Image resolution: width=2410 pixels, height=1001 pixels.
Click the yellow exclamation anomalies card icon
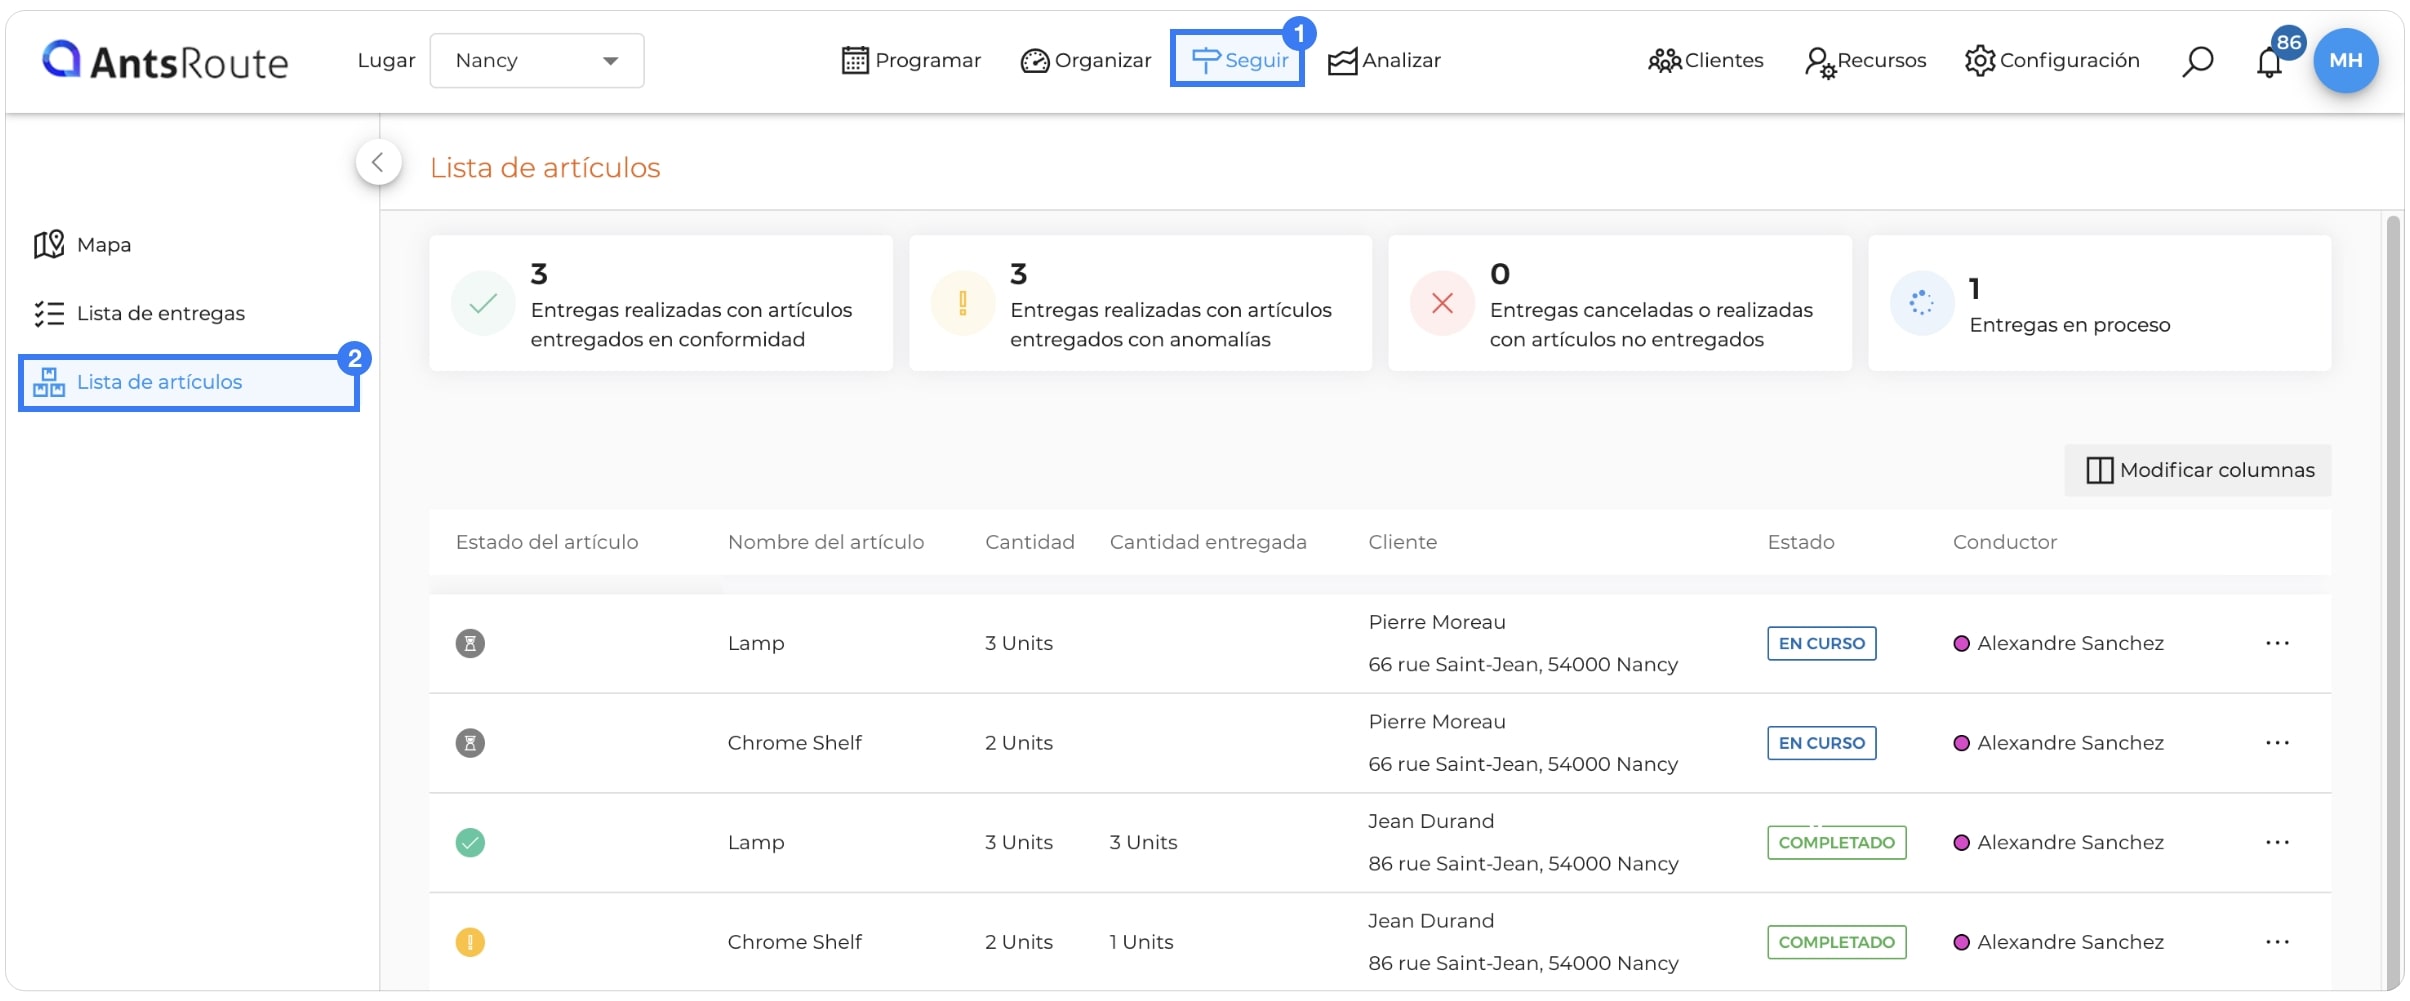pos(962,303)
